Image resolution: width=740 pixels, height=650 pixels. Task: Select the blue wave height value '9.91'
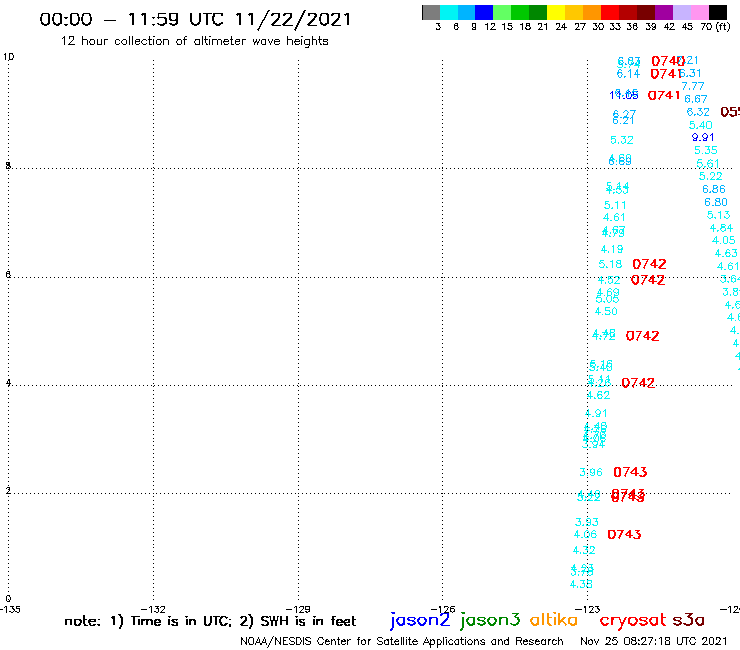point(703,137)
